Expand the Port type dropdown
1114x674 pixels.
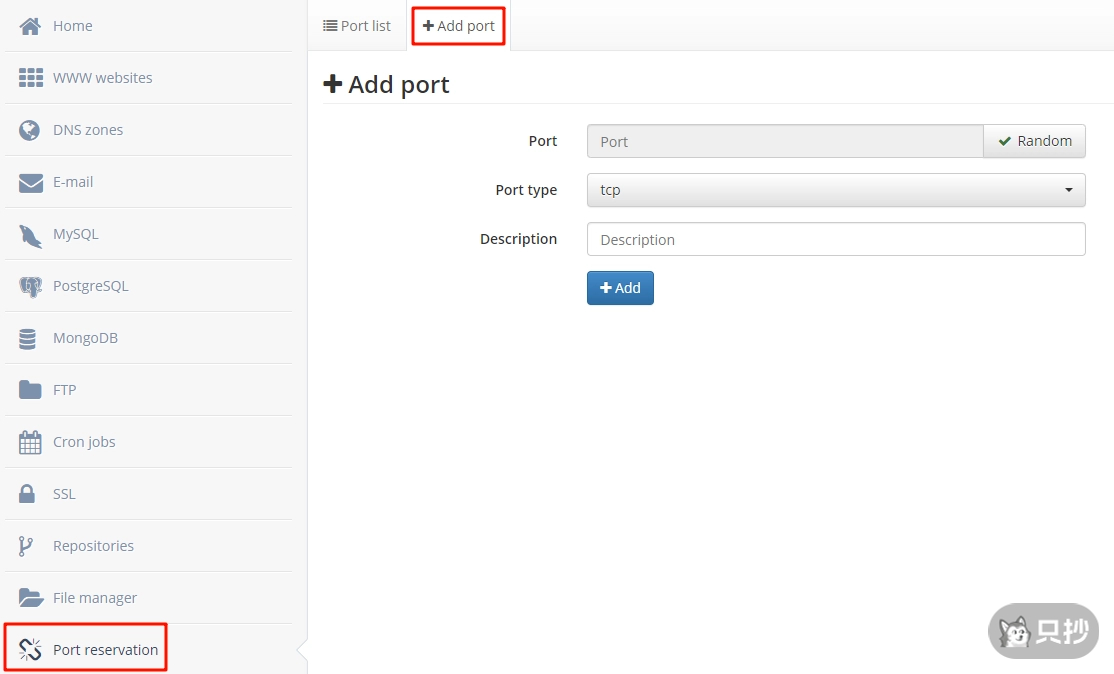(835, 190)
